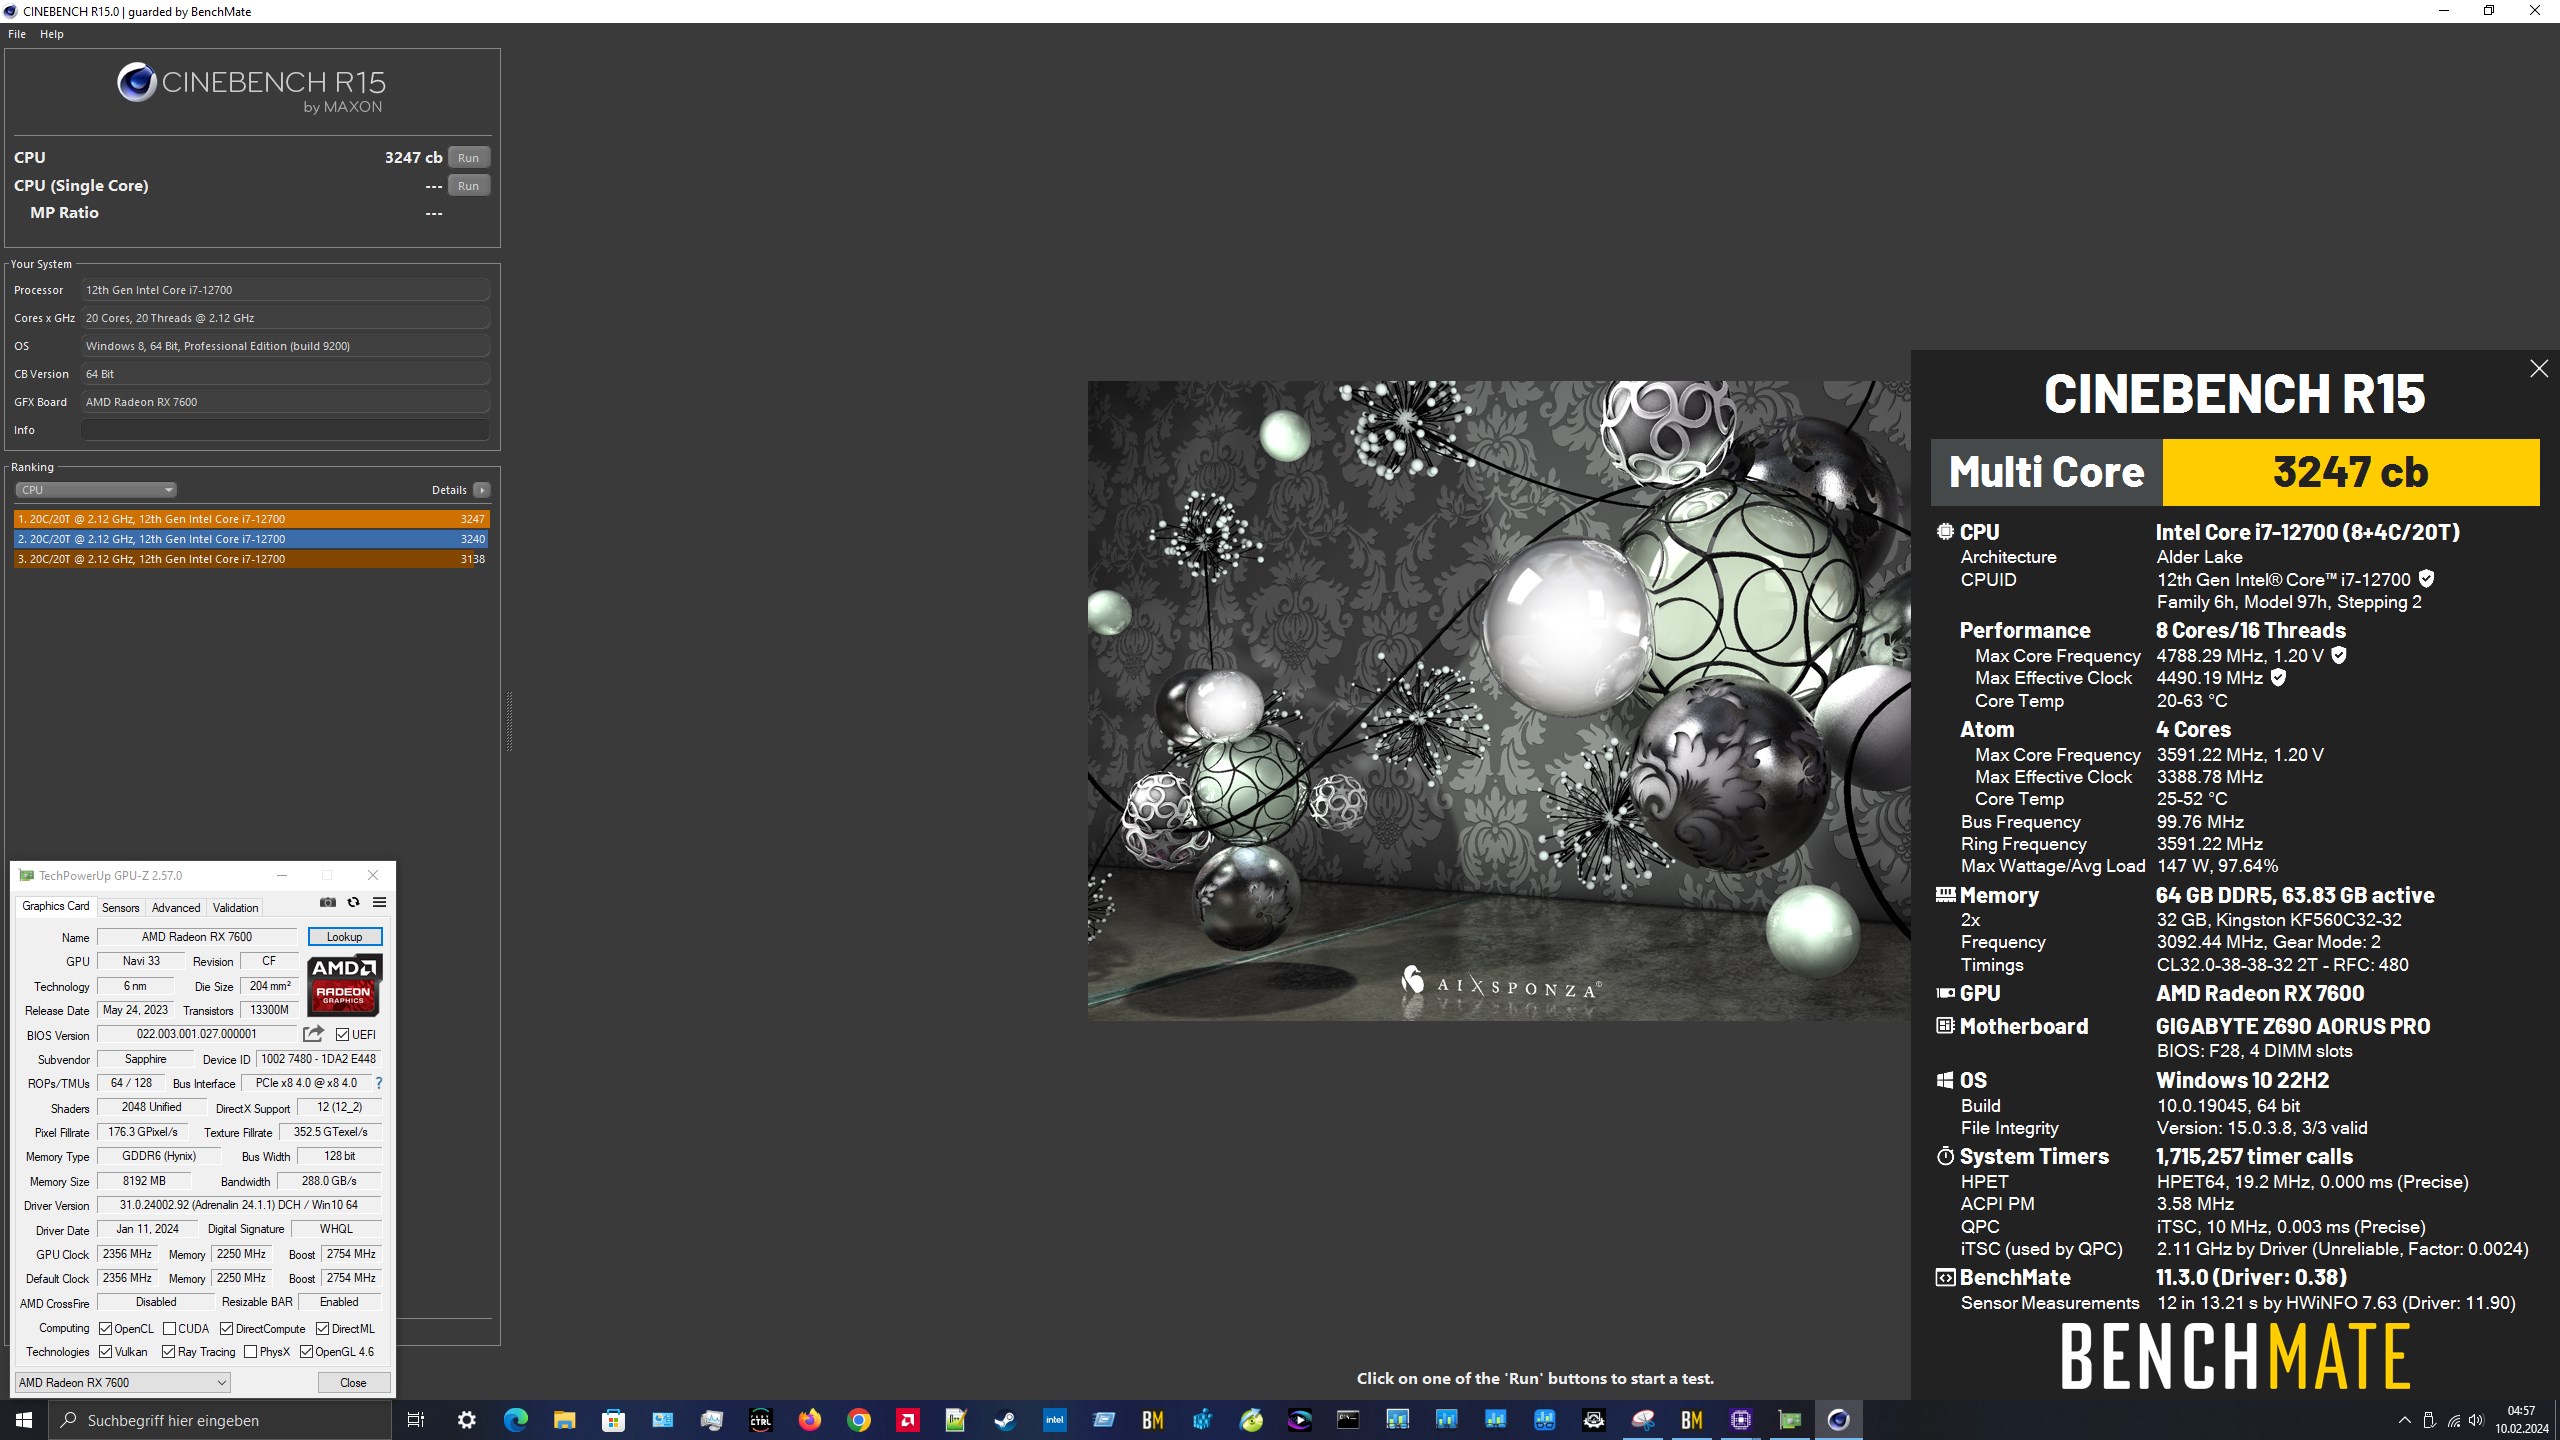Open the GPU-Z hamburger menu
This screenshot has width=2560, height=1440.
pos(379,902)
